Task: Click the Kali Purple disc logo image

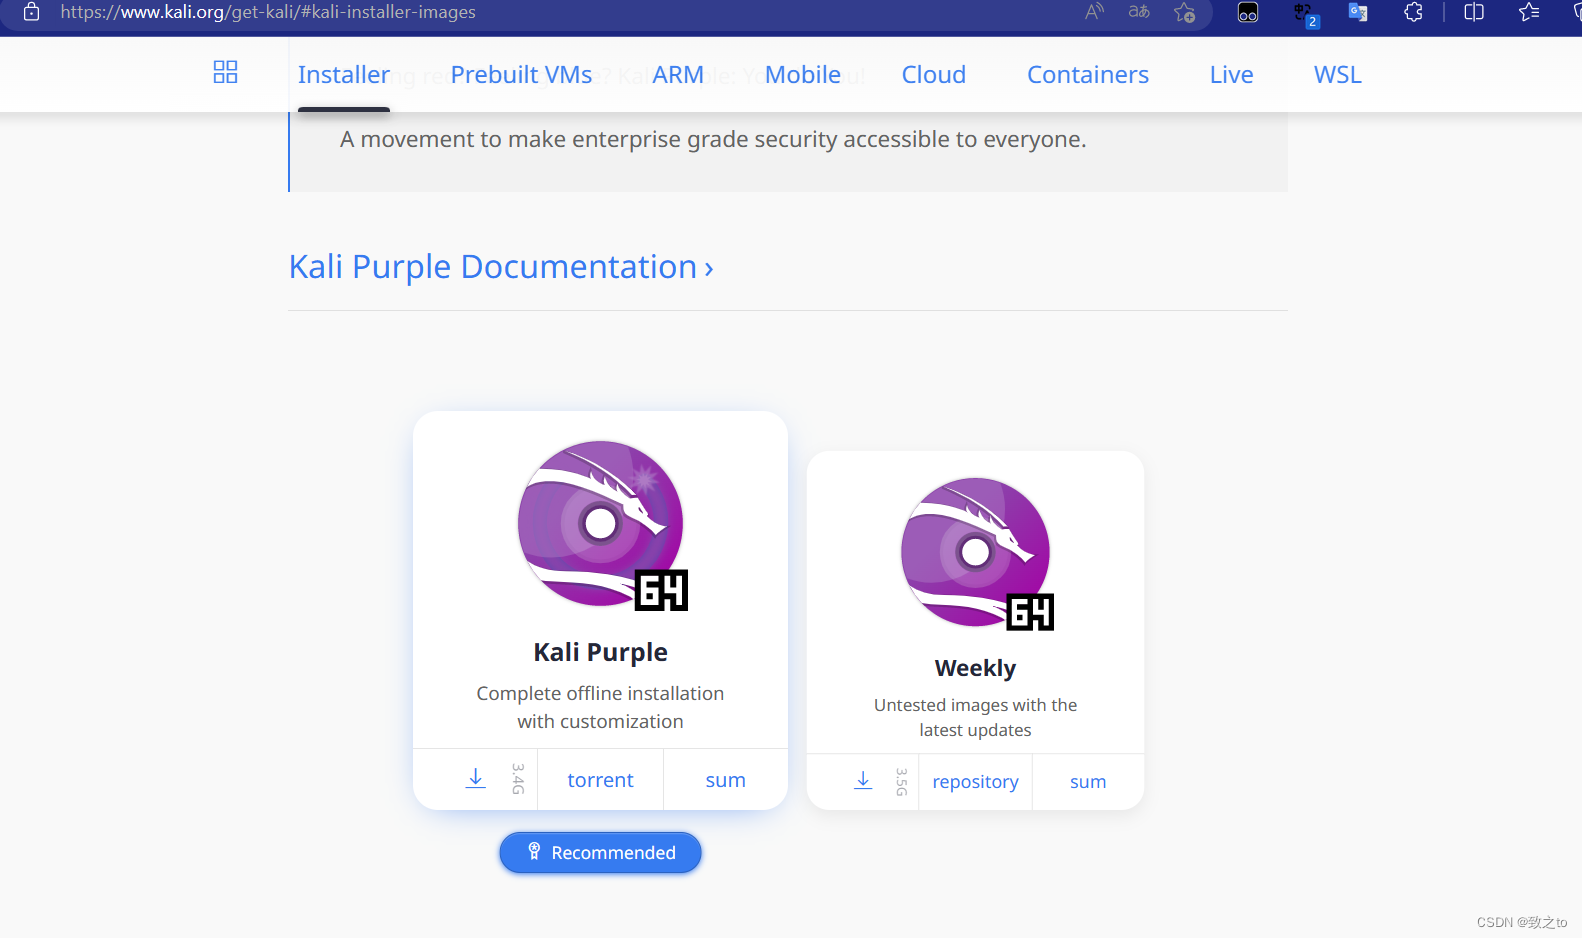Action: (x=602, y=525)
